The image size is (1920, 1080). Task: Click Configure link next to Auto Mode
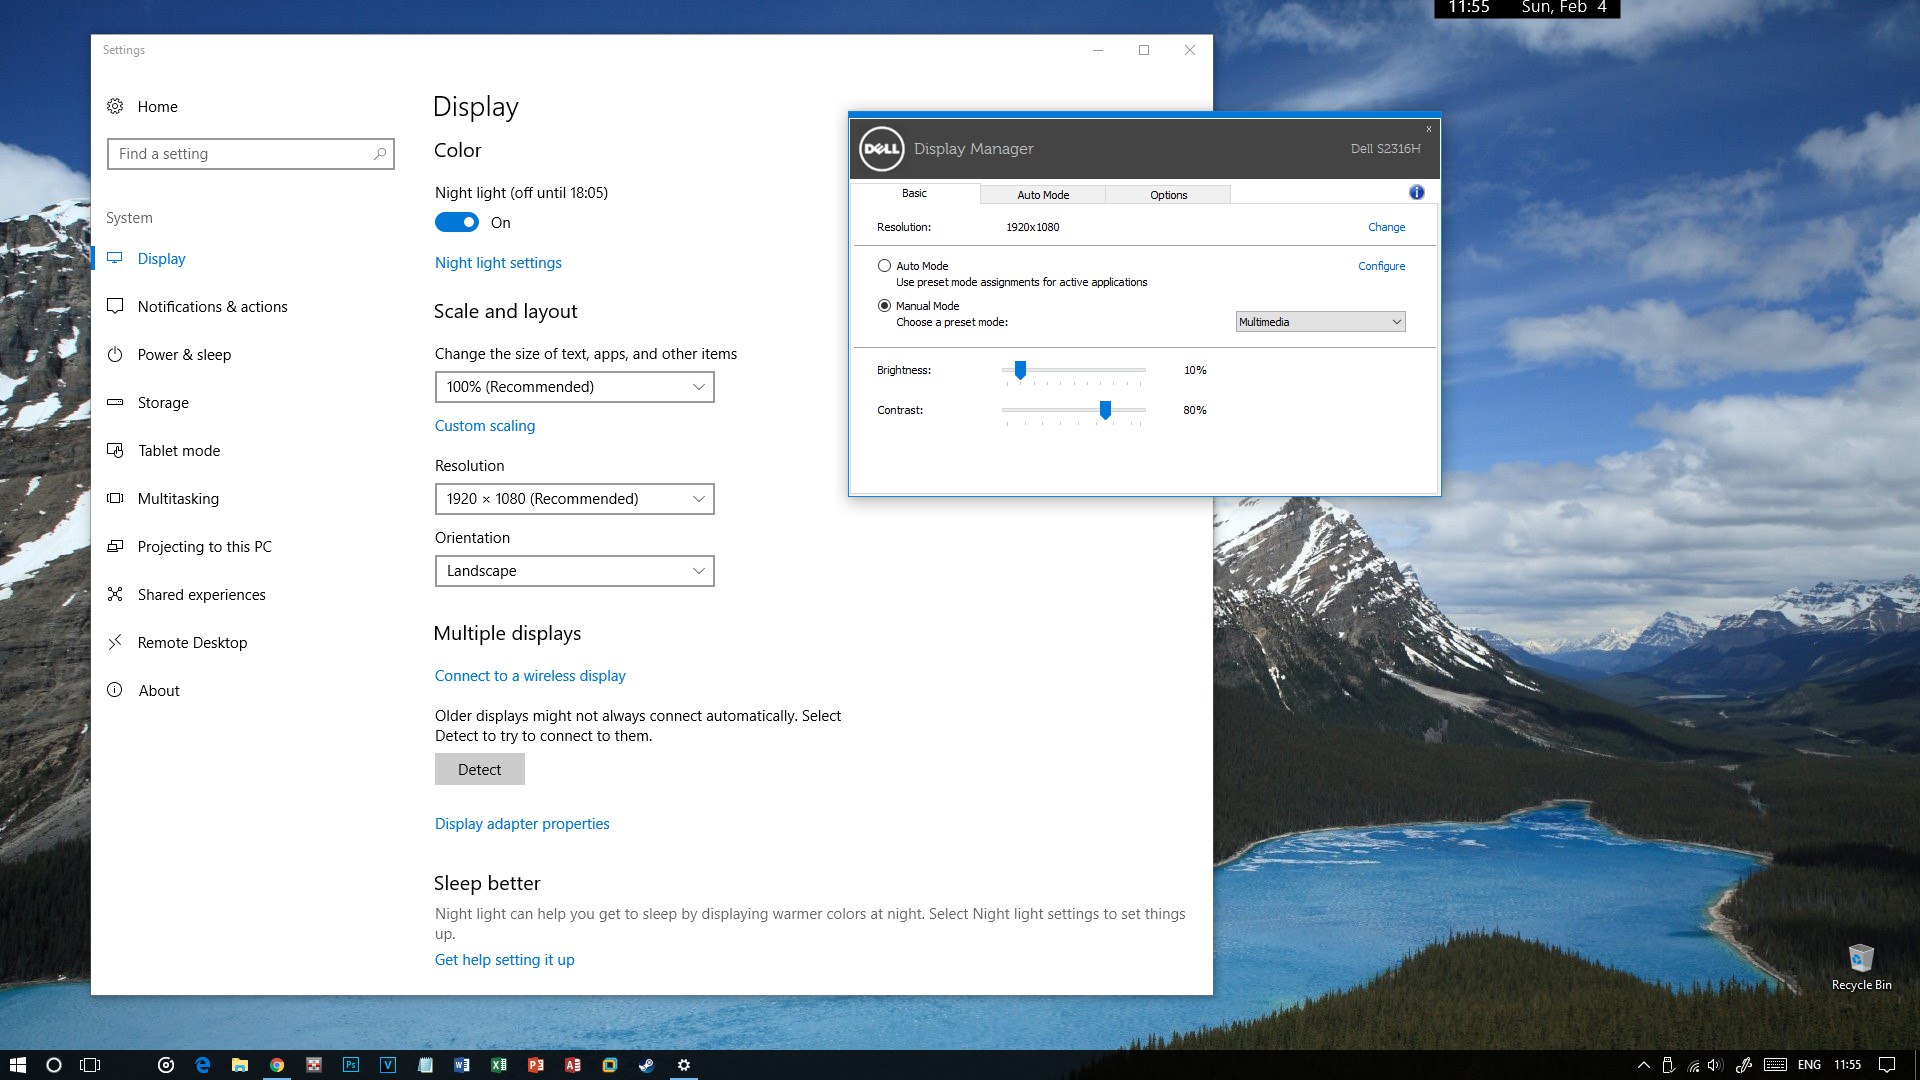coord(1382,265)
